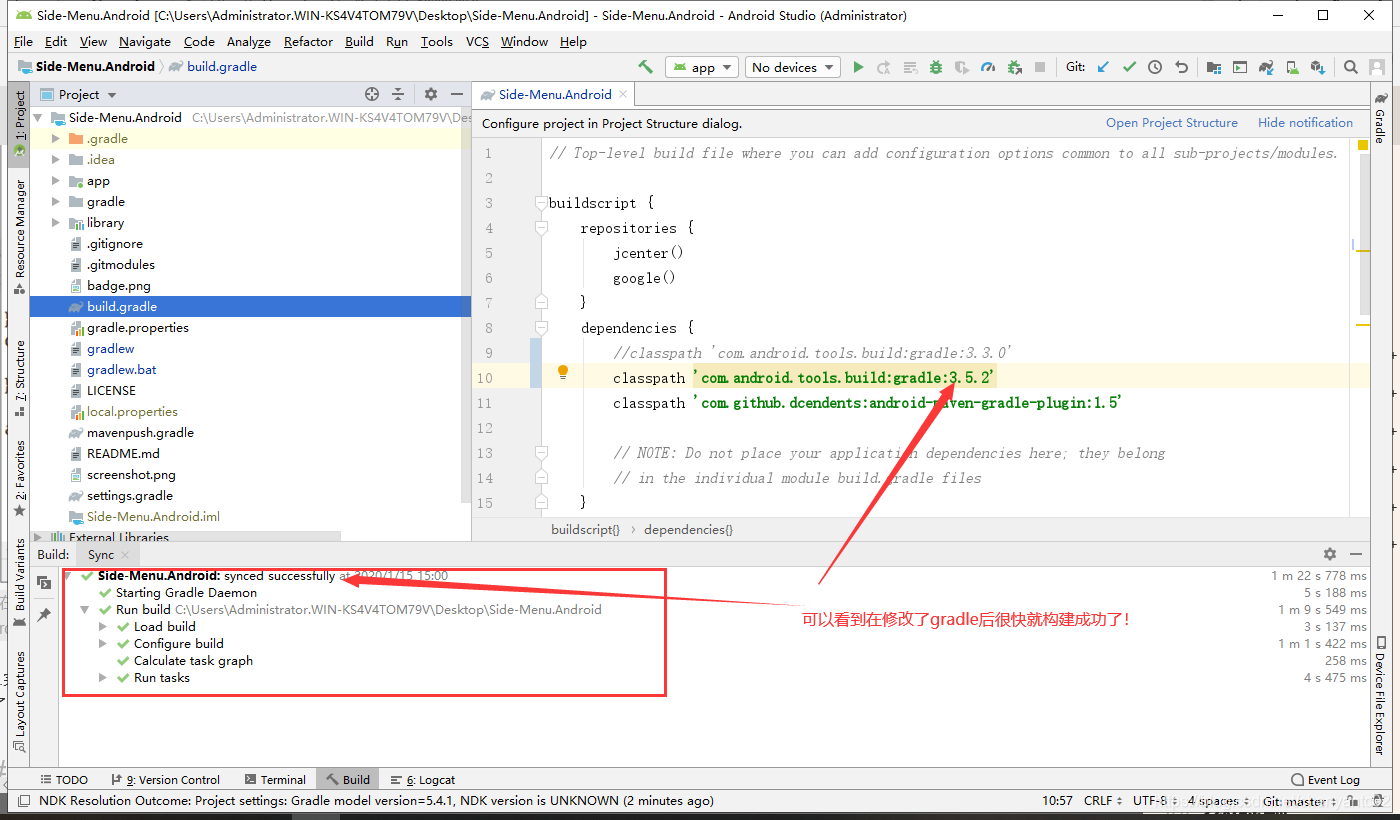Click Attach Debugger to Android Process icon
This screenshot has height=820, width=1400.
point(1014,67)
